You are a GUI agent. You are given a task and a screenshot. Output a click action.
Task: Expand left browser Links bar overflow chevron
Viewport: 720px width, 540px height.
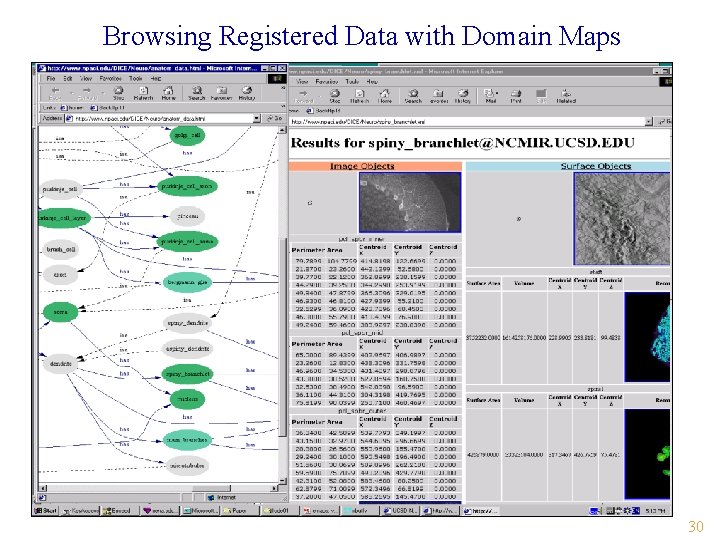(282, 107)
